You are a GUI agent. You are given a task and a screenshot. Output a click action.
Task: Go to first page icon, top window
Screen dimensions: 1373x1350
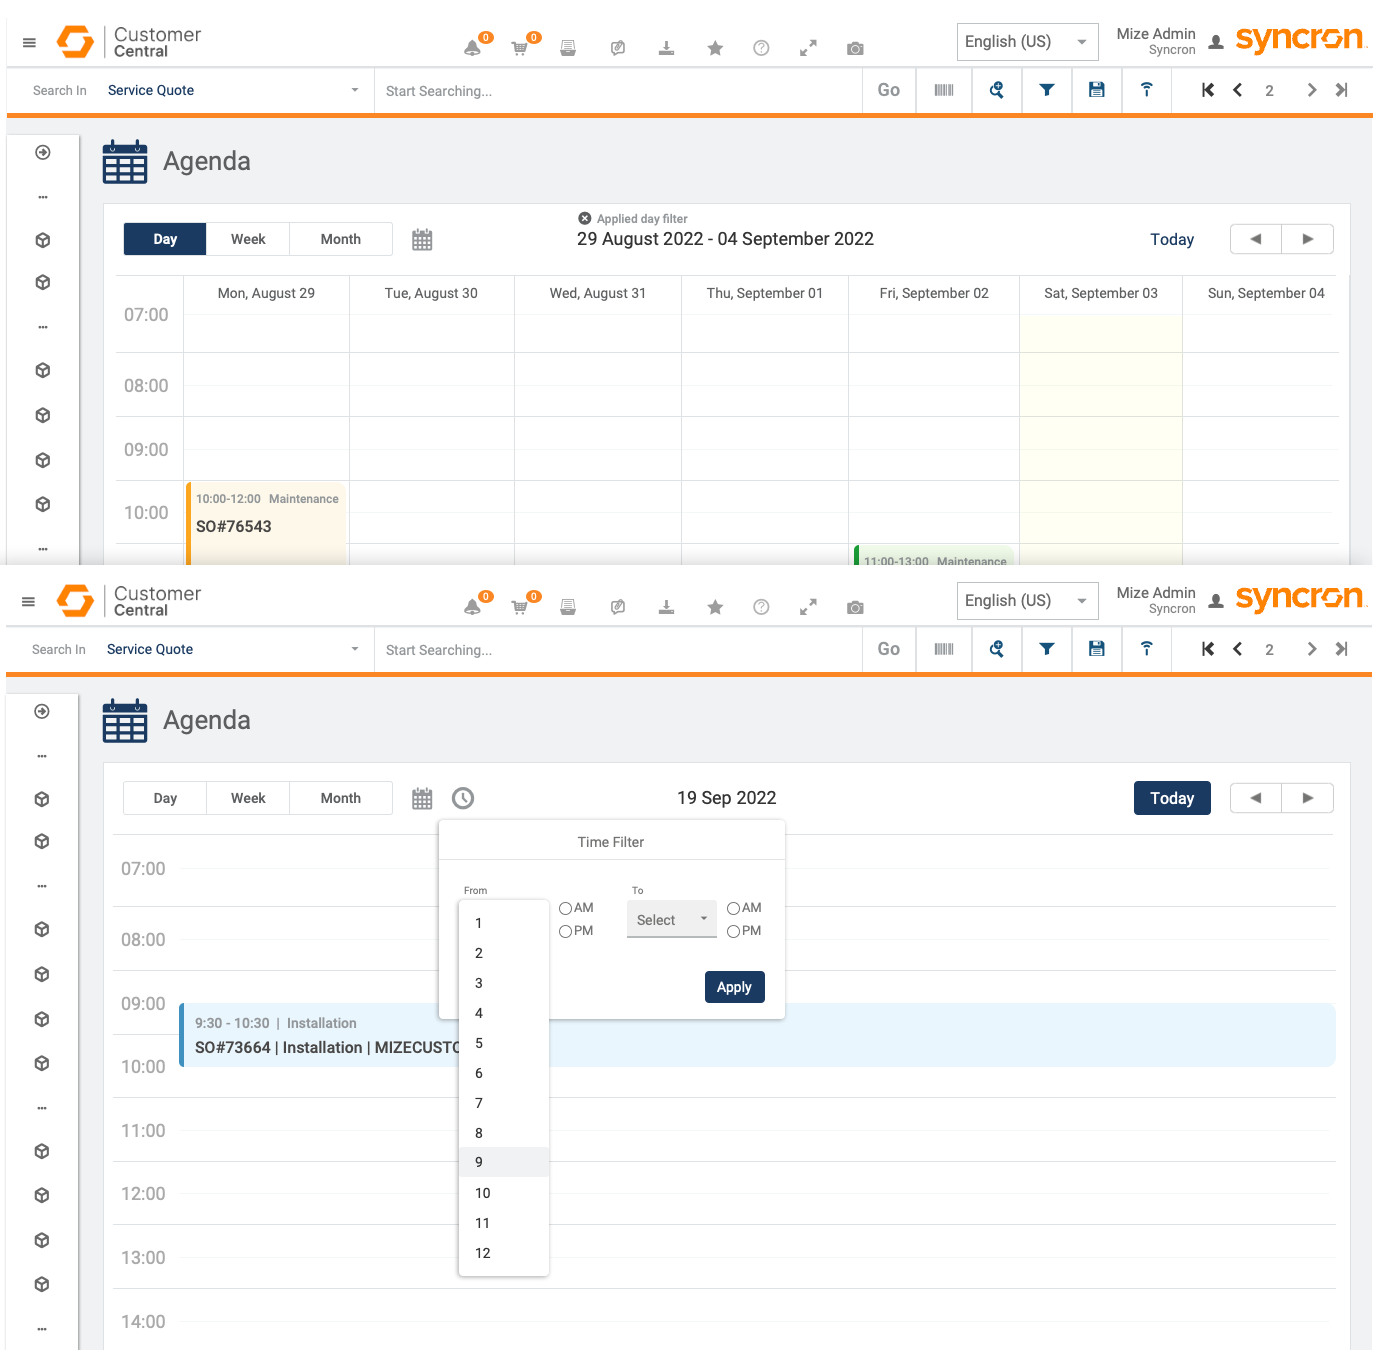point(1208,90)
